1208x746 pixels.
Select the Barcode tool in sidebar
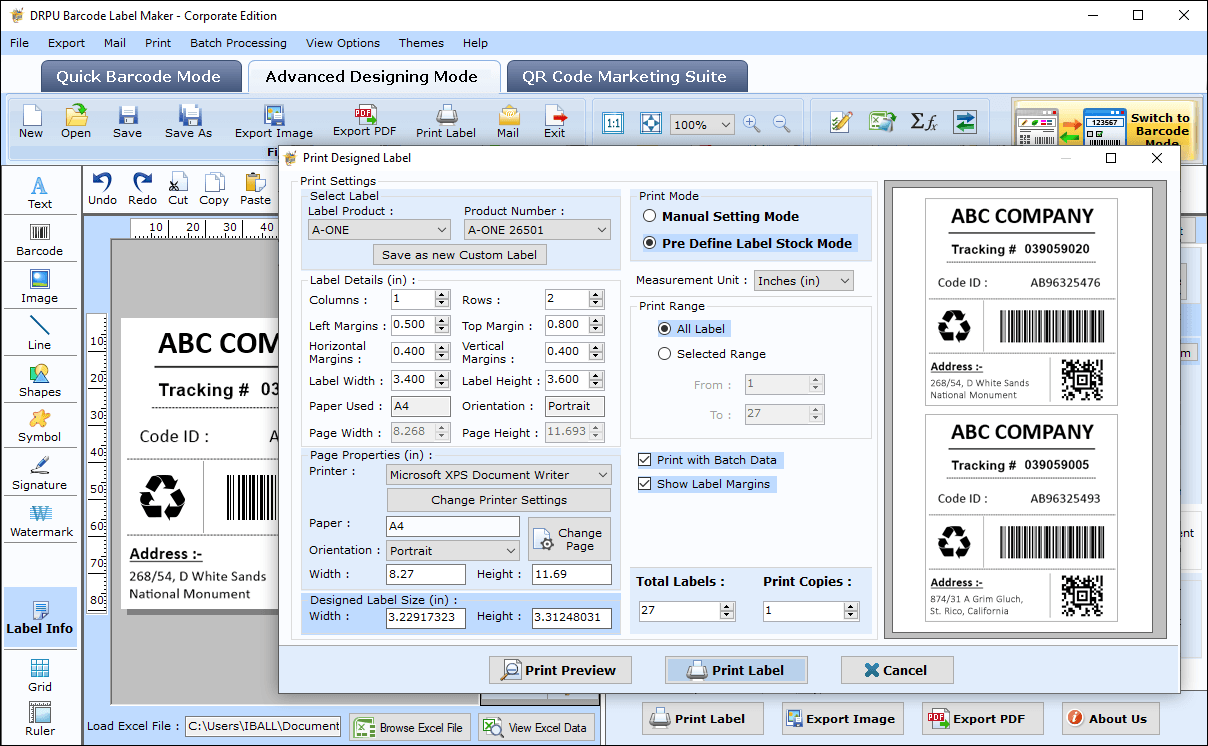pyautogui.click(x=40, y=239)
